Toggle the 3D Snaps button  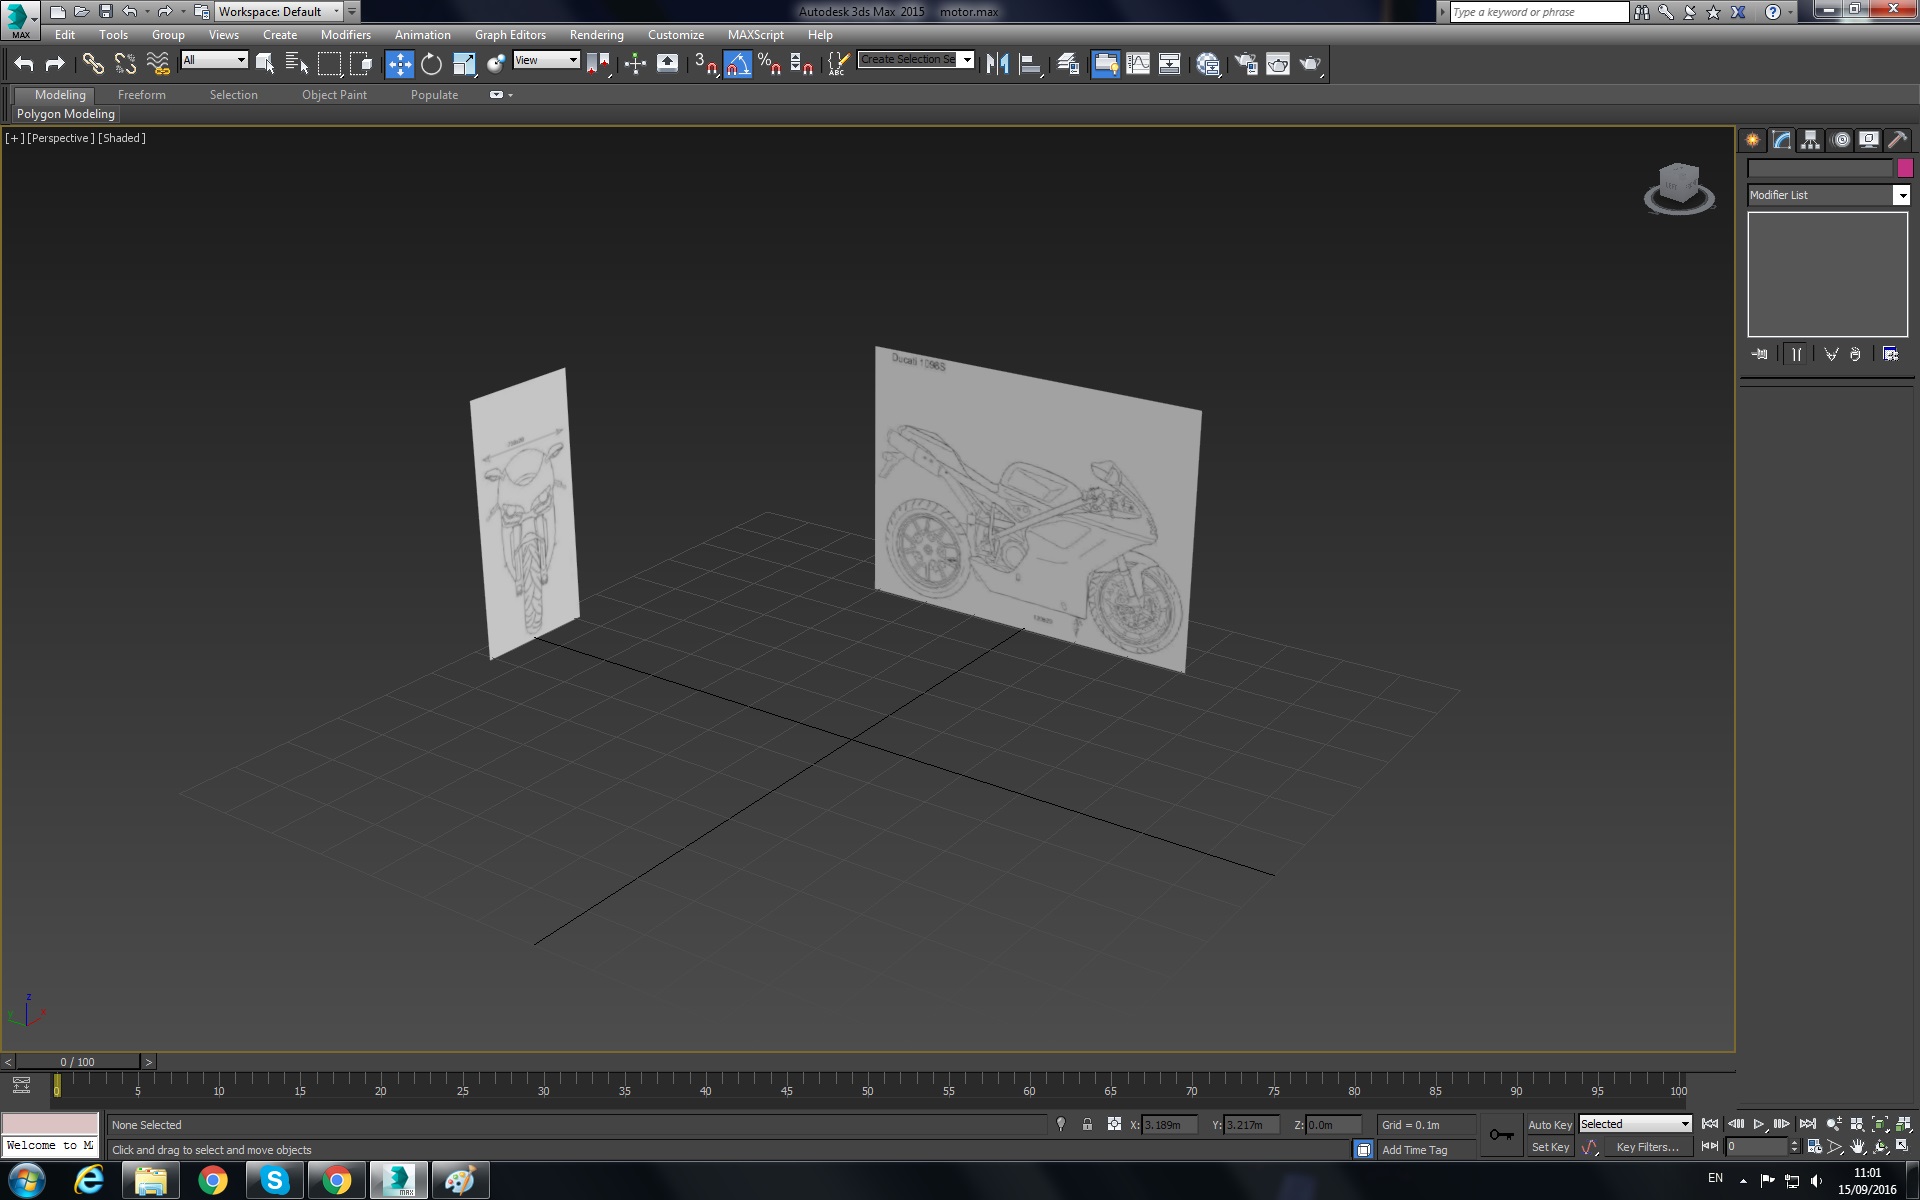tap(705, 64)
